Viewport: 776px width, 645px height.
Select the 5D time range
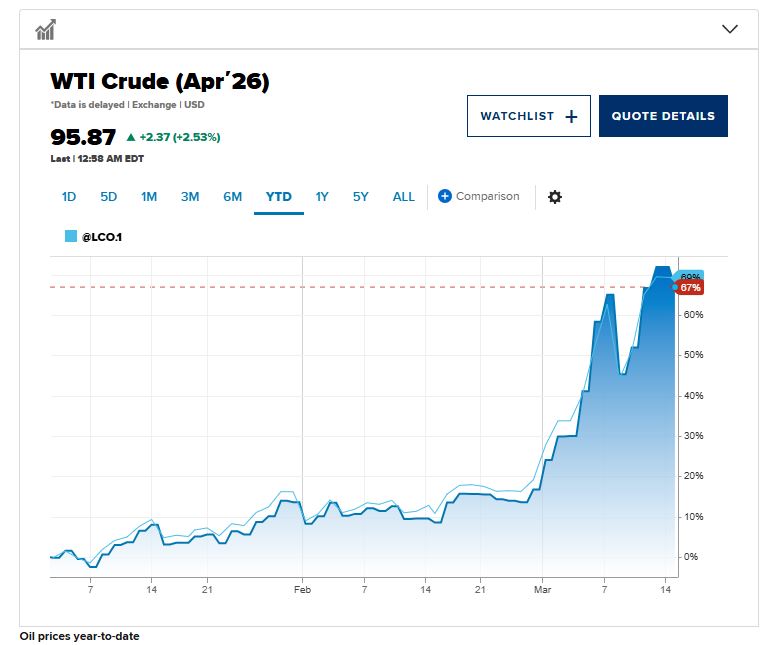click(108, 197)
